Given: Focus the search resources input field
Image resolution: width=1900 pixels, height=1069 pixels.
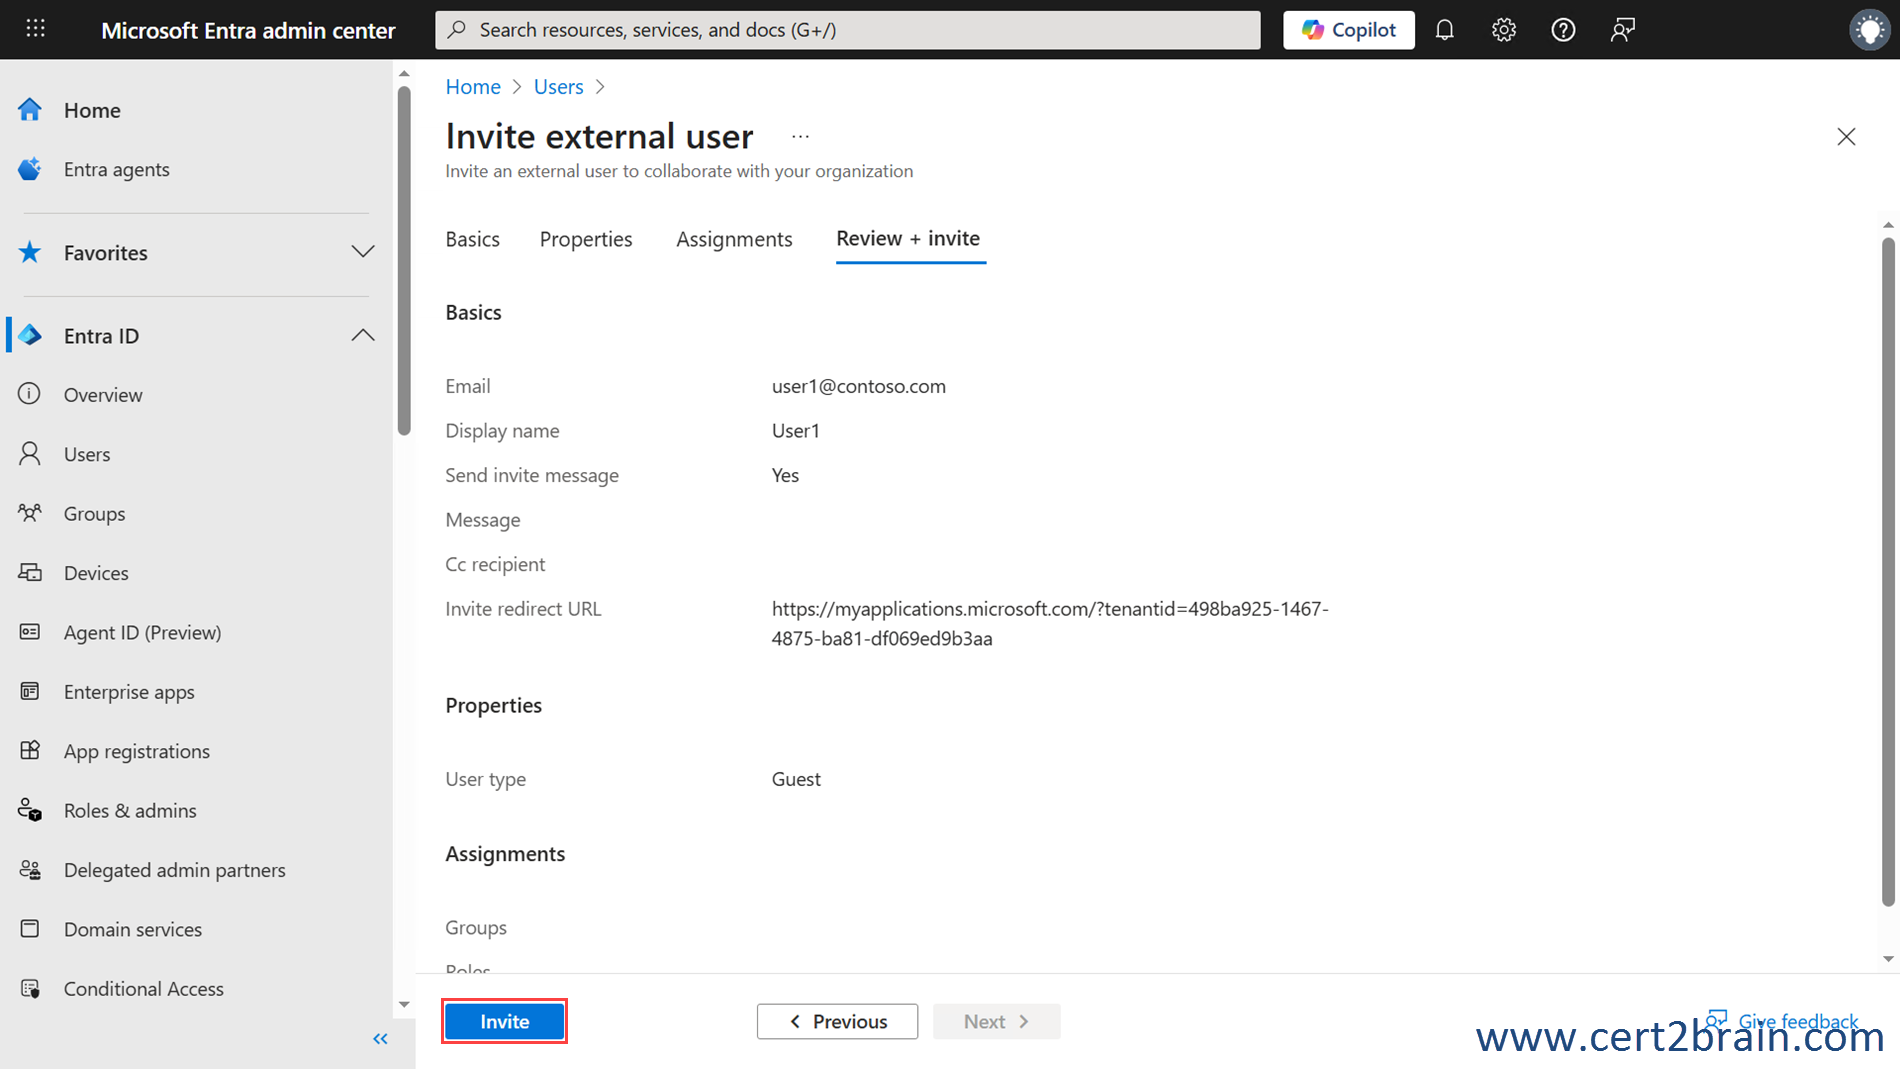Looking at the screenshot, I should 848,30.
